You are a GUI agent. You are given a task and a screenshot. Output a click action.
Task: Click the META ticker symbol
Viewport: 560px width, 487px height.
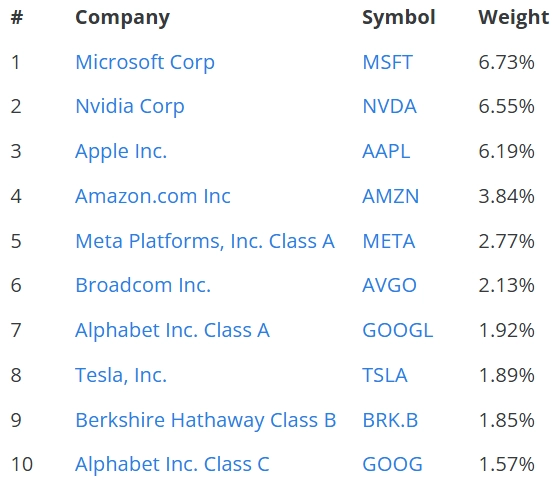point(389,241)
